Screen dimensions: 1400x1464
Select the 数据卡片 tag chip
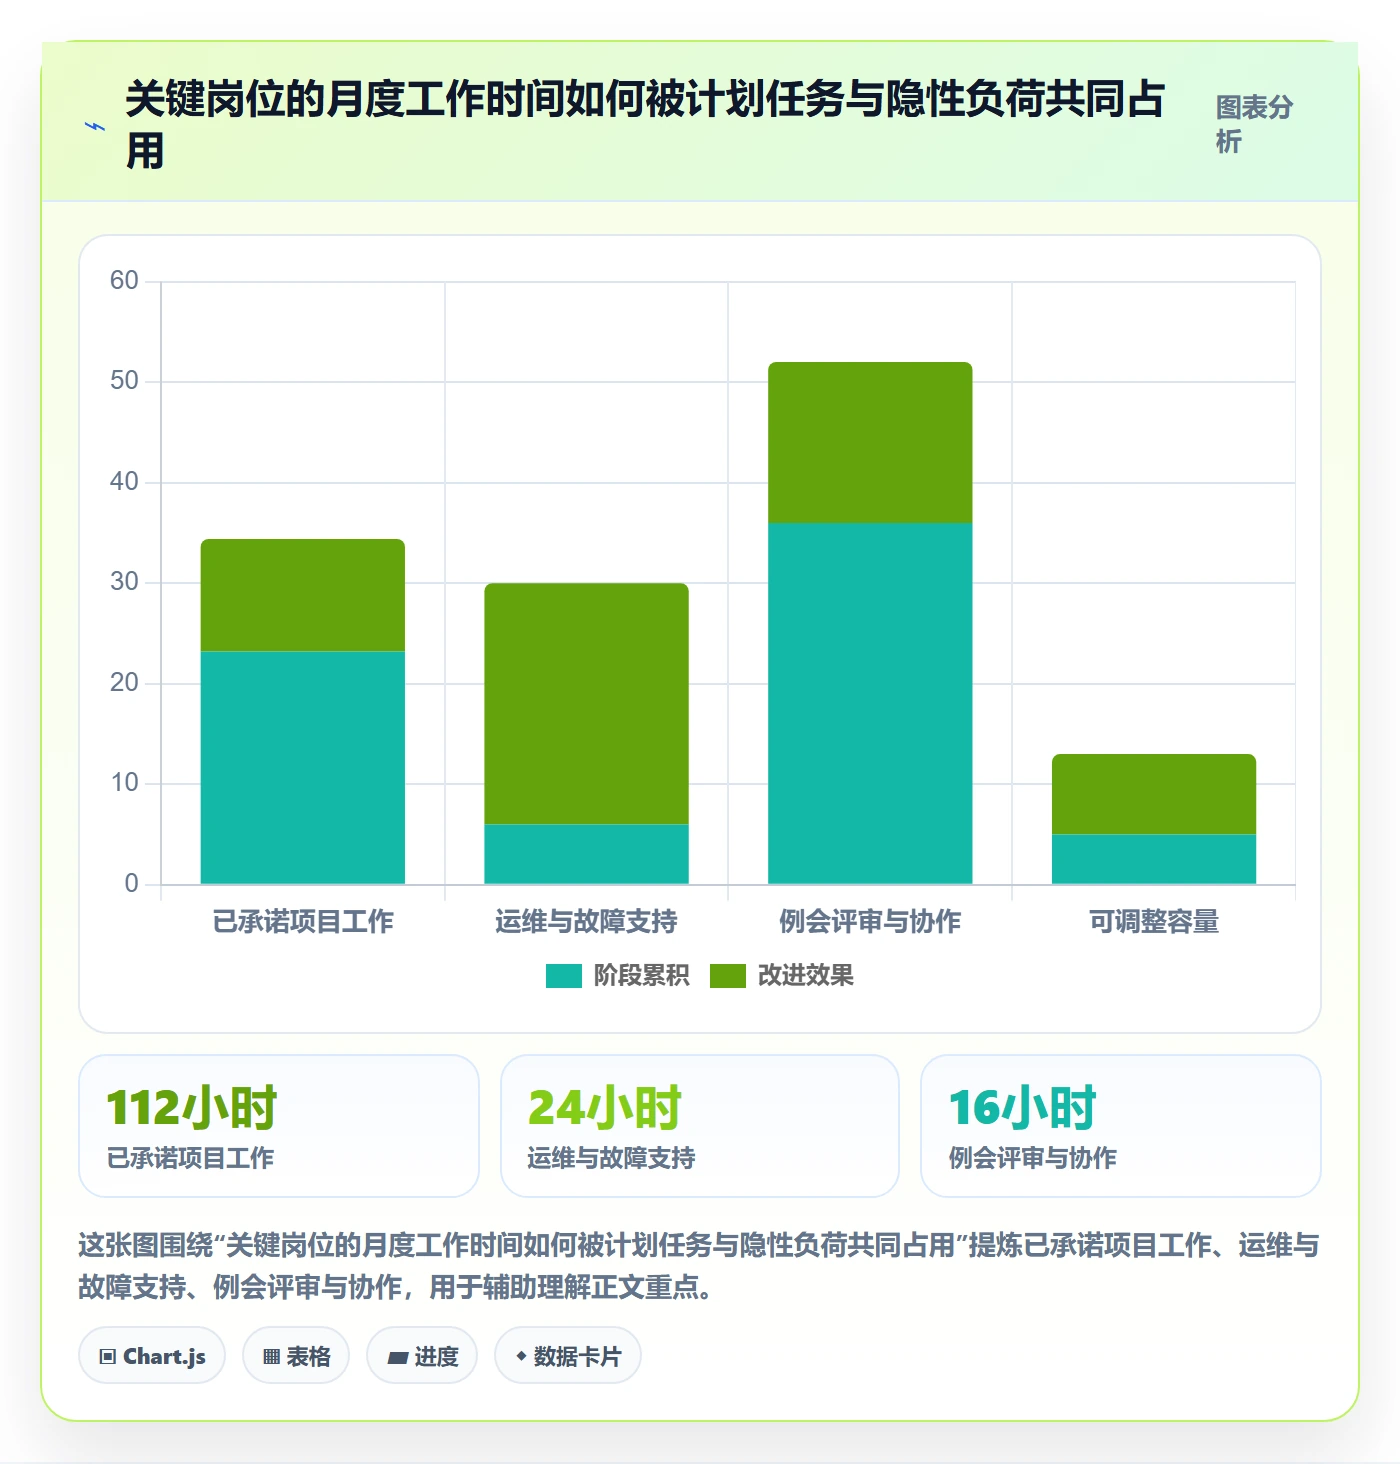(x=568, y=1356)
